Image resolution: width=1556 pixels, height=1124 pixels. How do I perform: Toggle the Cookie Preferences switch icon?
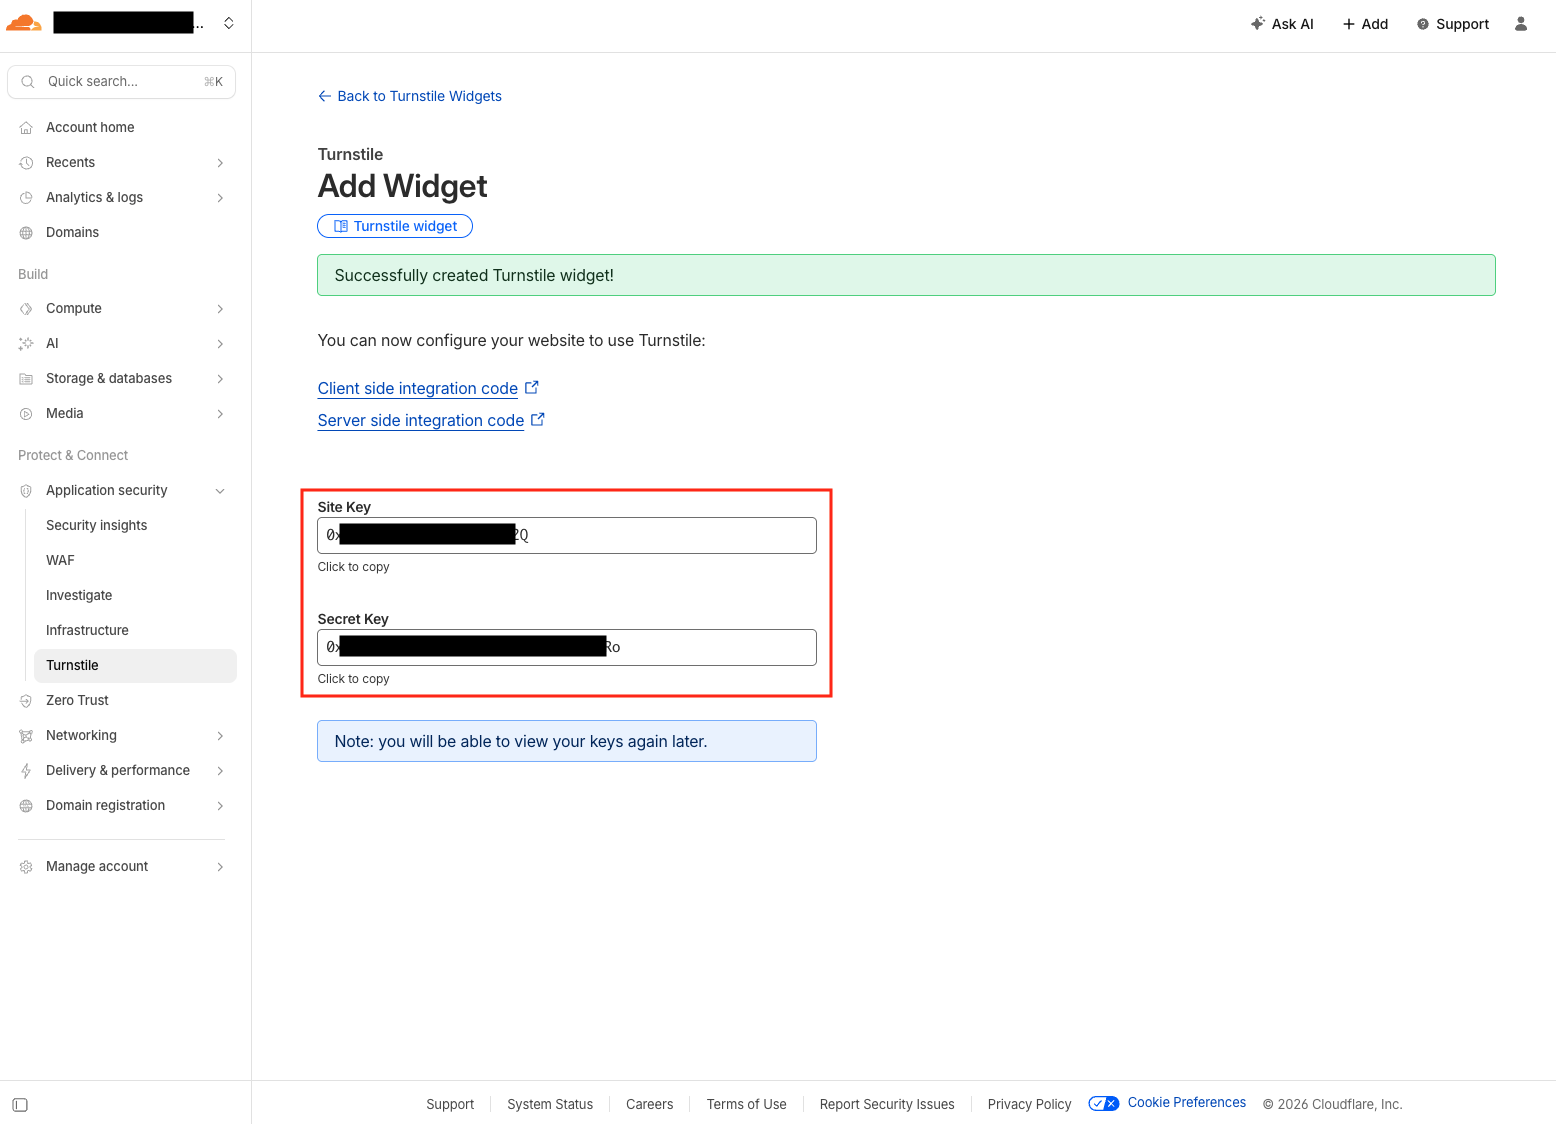click(1103, 1104)
